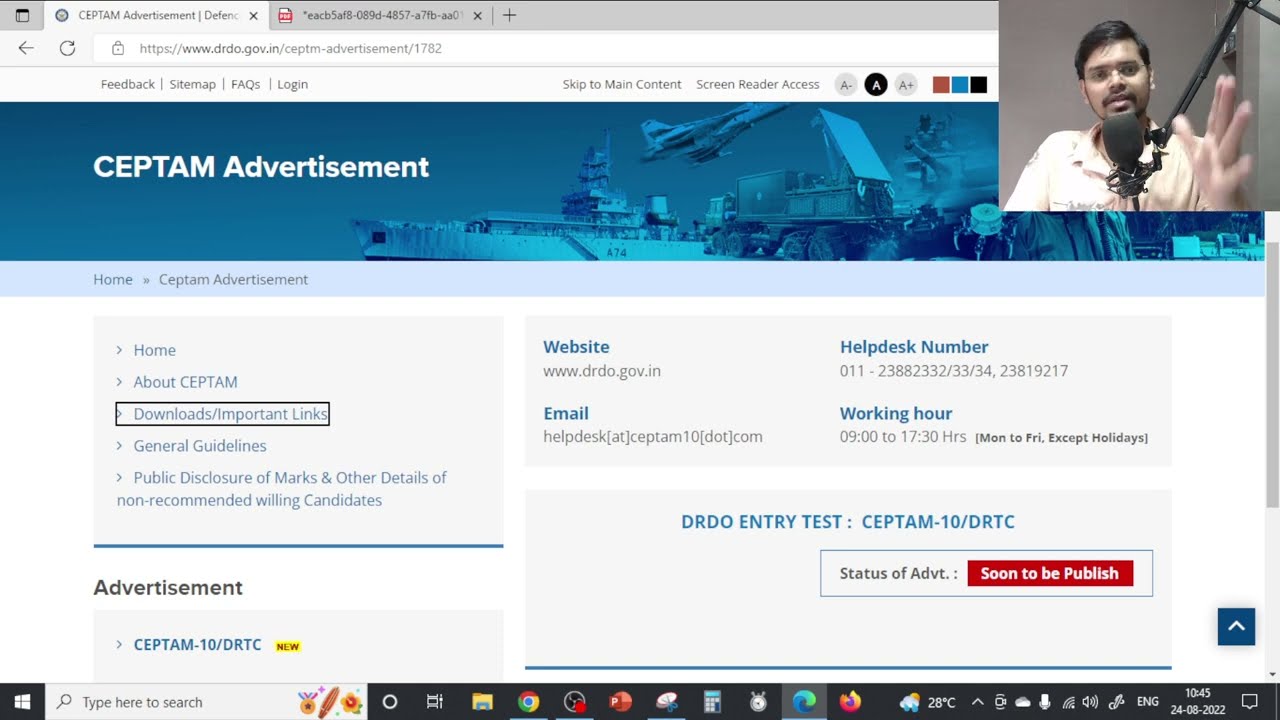Screen dimensions: 1280x720
Task: Open the Wi-Fi network tray icon
Action: pos(1068,702)
